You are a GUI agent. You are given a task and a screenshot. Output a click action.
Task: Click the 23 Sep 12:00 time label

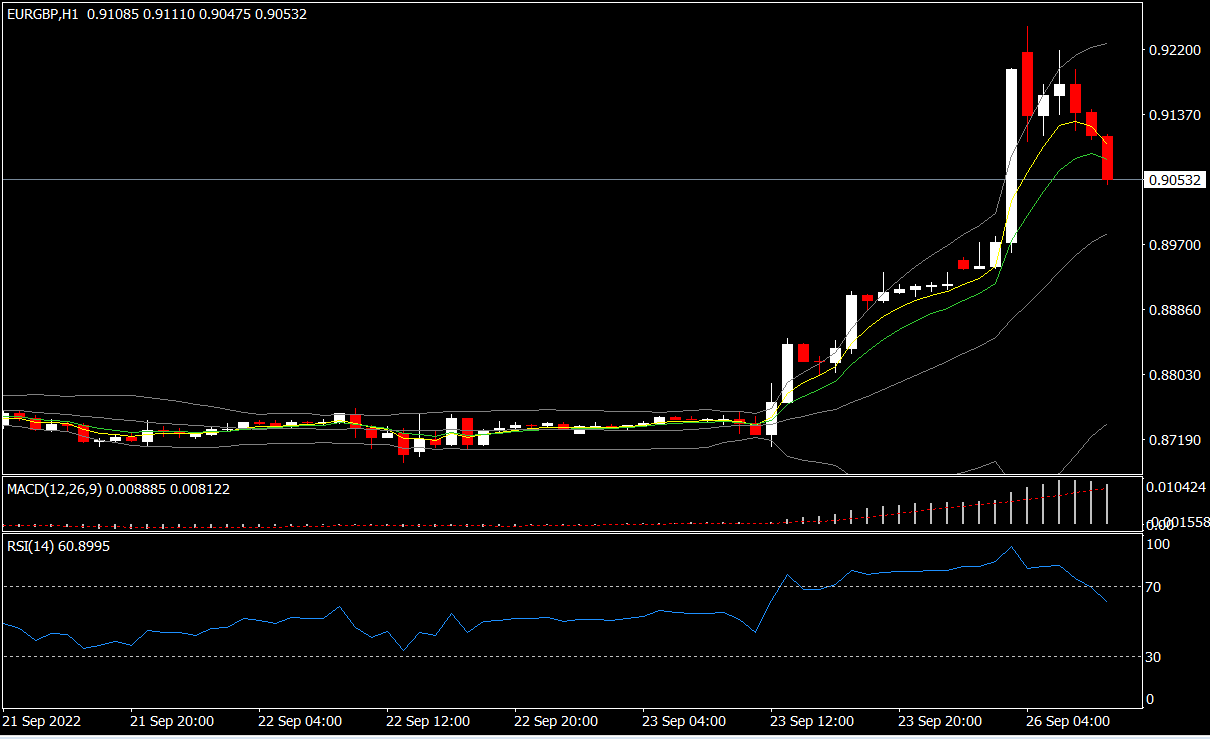tap(812, 721)
